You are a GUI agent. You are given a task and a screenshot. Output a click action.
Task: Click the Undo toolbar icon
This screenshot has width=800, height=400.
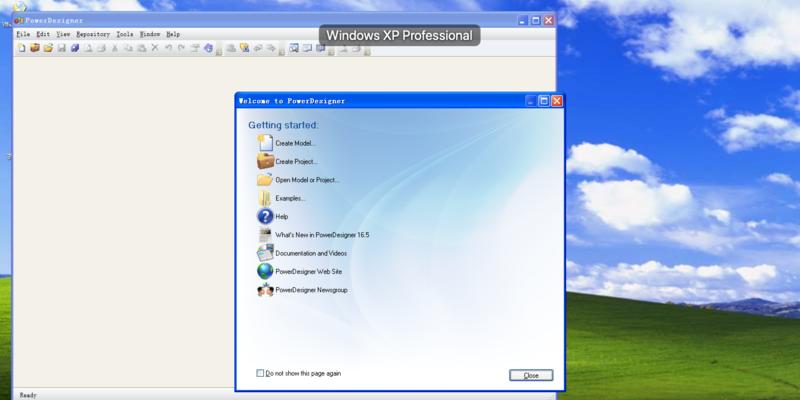point(168,48)
